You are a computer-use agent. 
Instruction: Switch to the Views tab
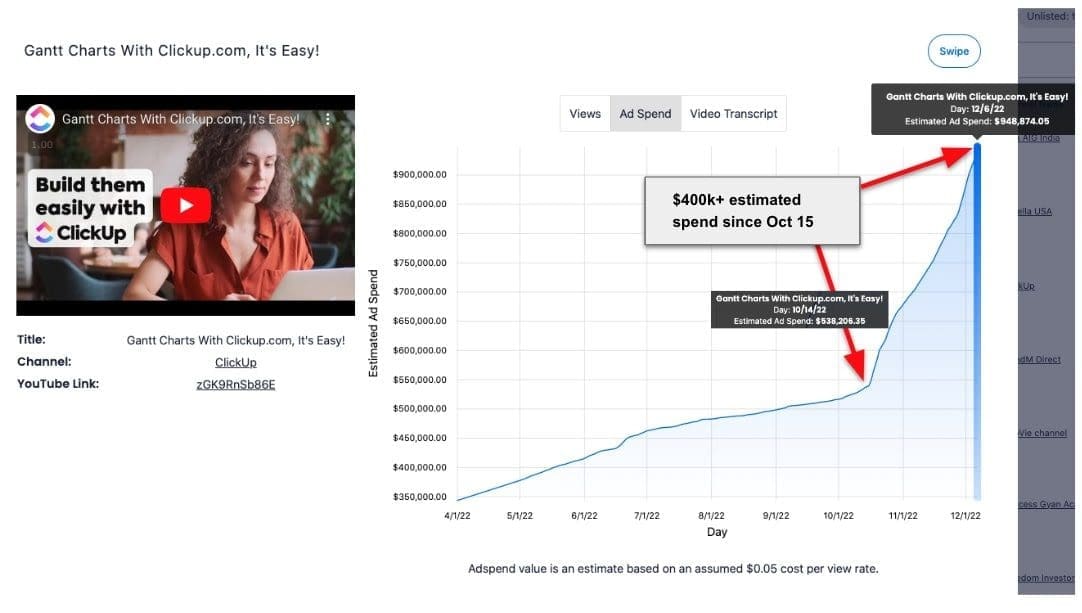[x=585, y=114]
